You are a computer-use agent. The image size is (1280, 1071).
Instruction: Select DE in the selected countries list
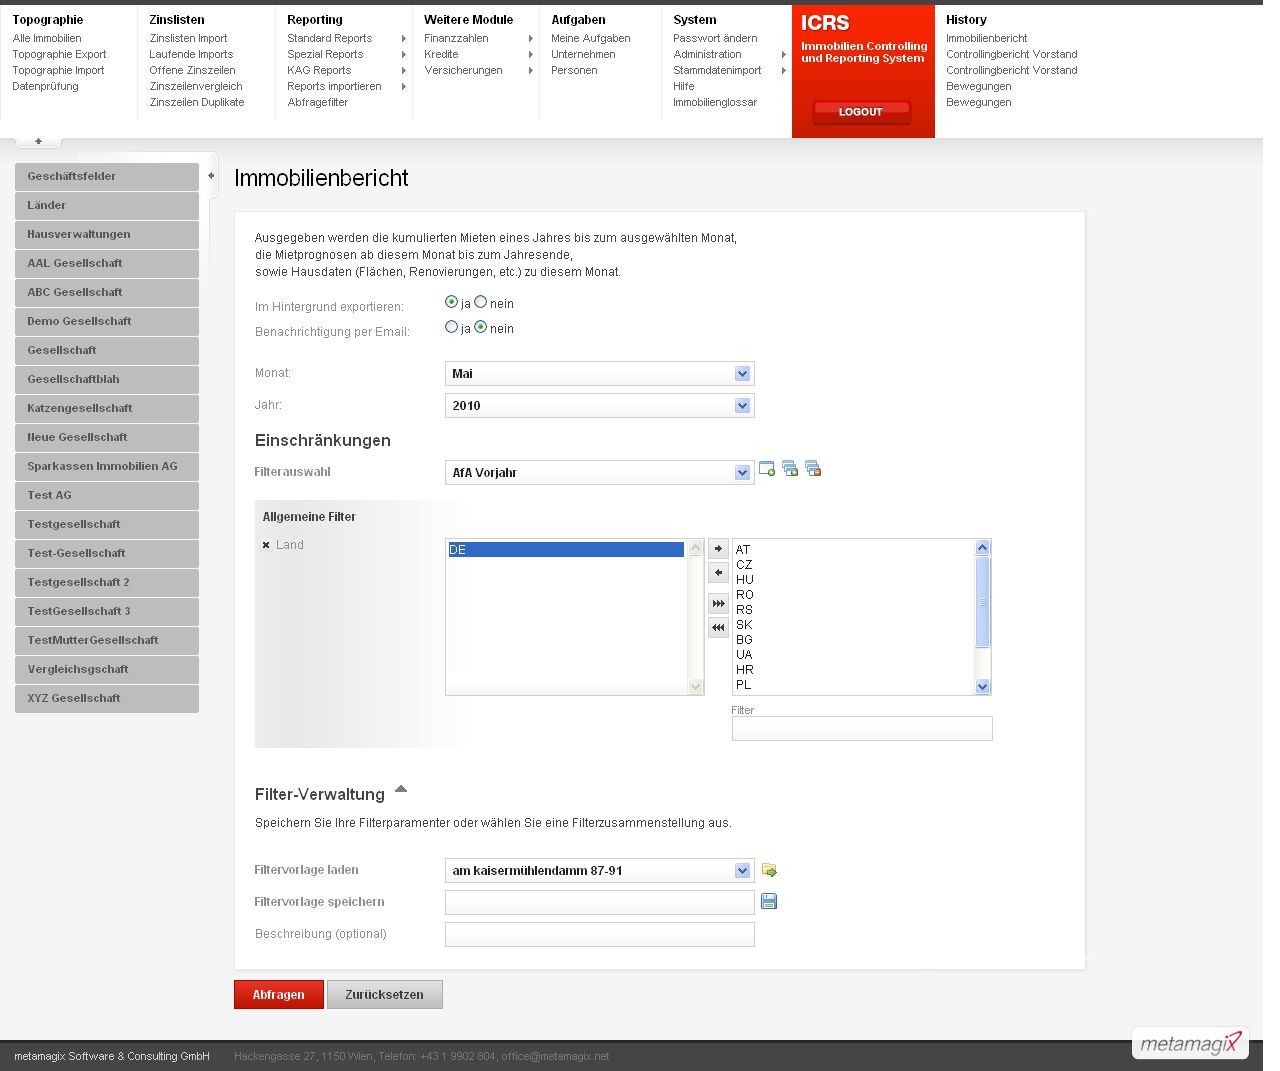[566, 550]
